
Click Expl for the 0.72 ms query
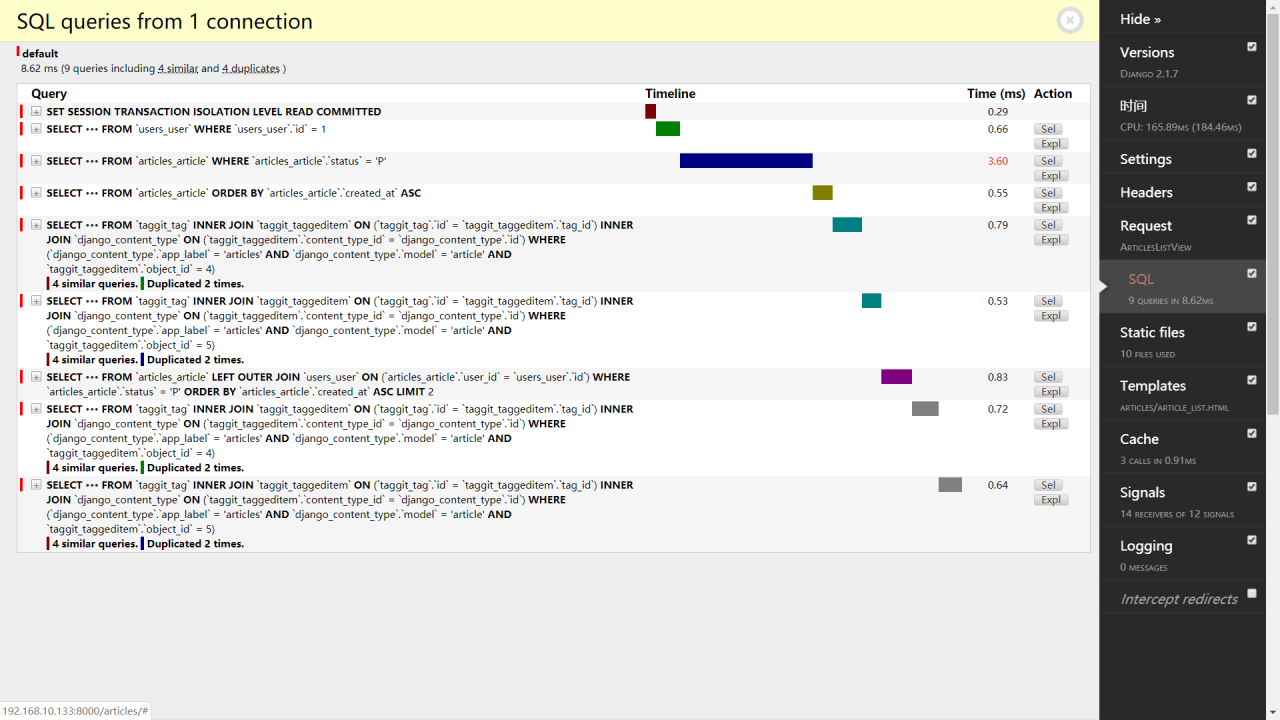(x=1051, y=424)
